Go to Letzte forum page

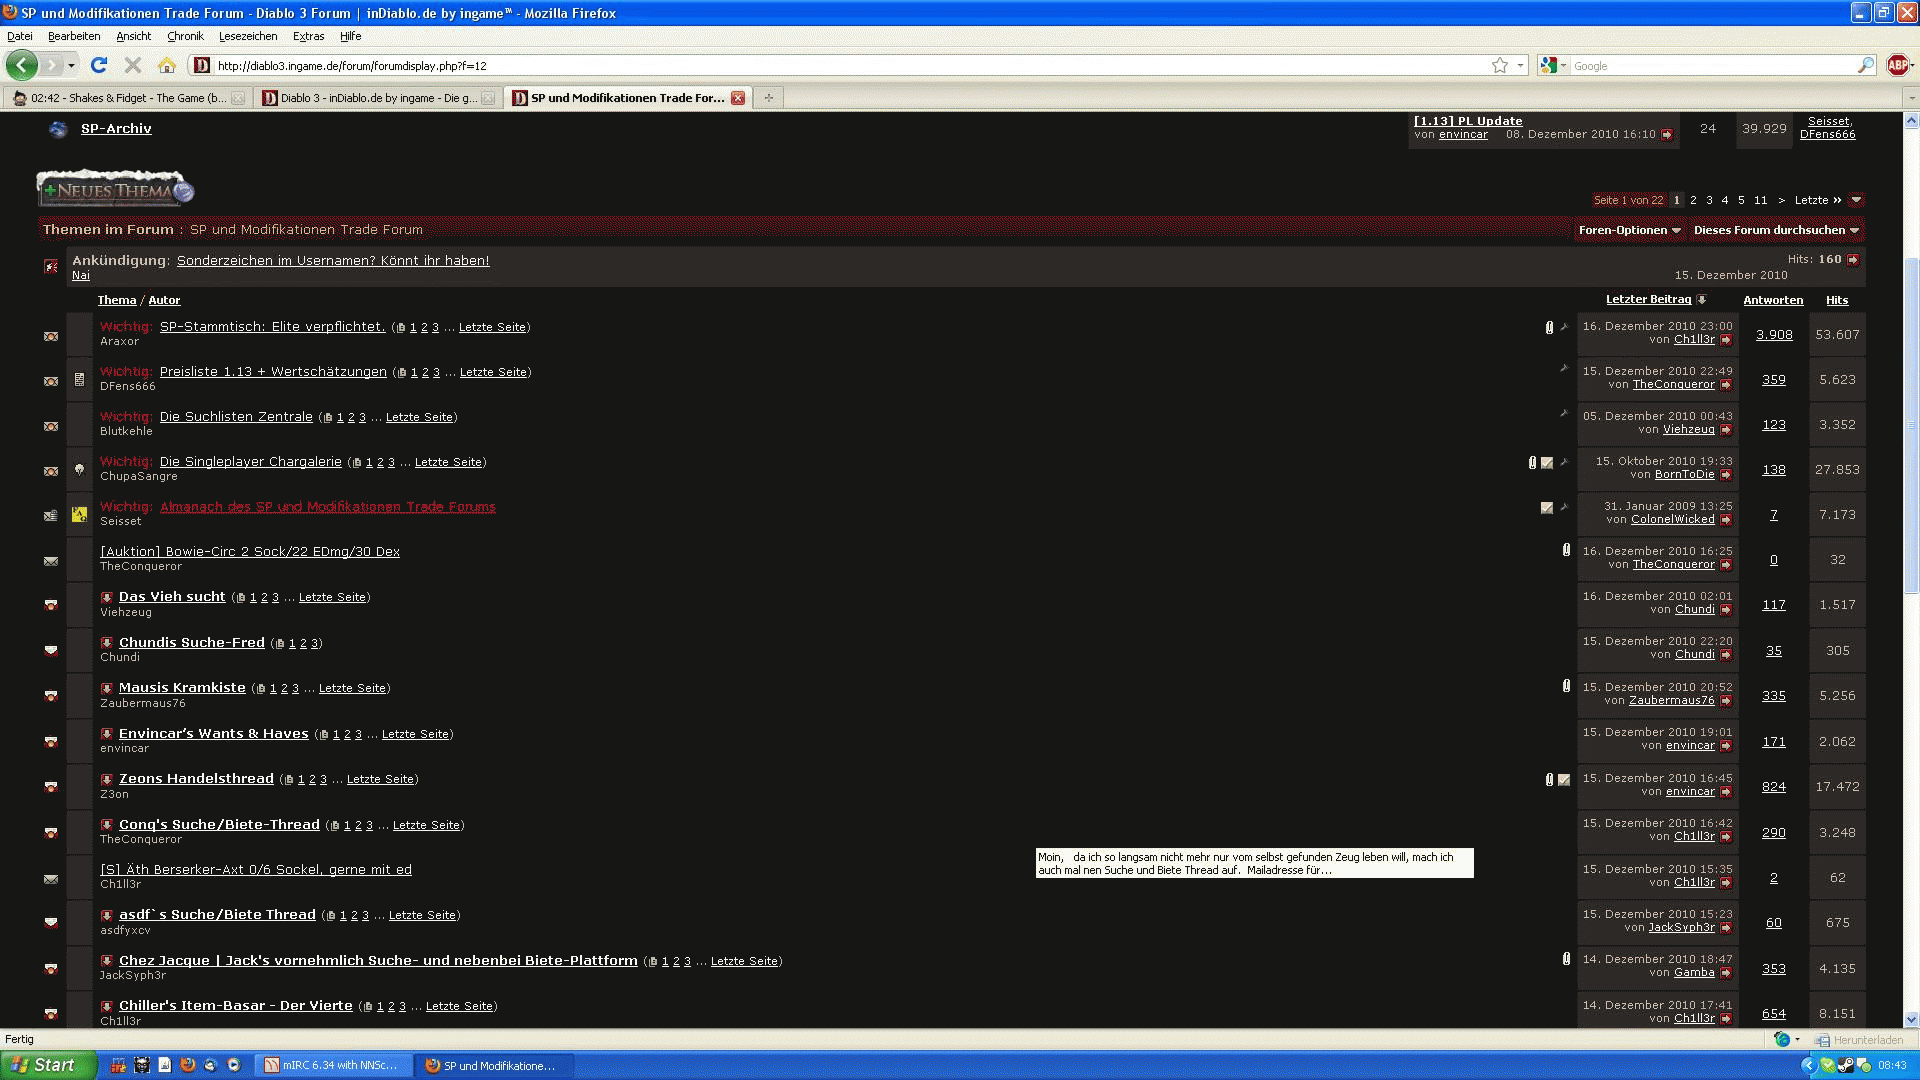[x=1817, y=200]
